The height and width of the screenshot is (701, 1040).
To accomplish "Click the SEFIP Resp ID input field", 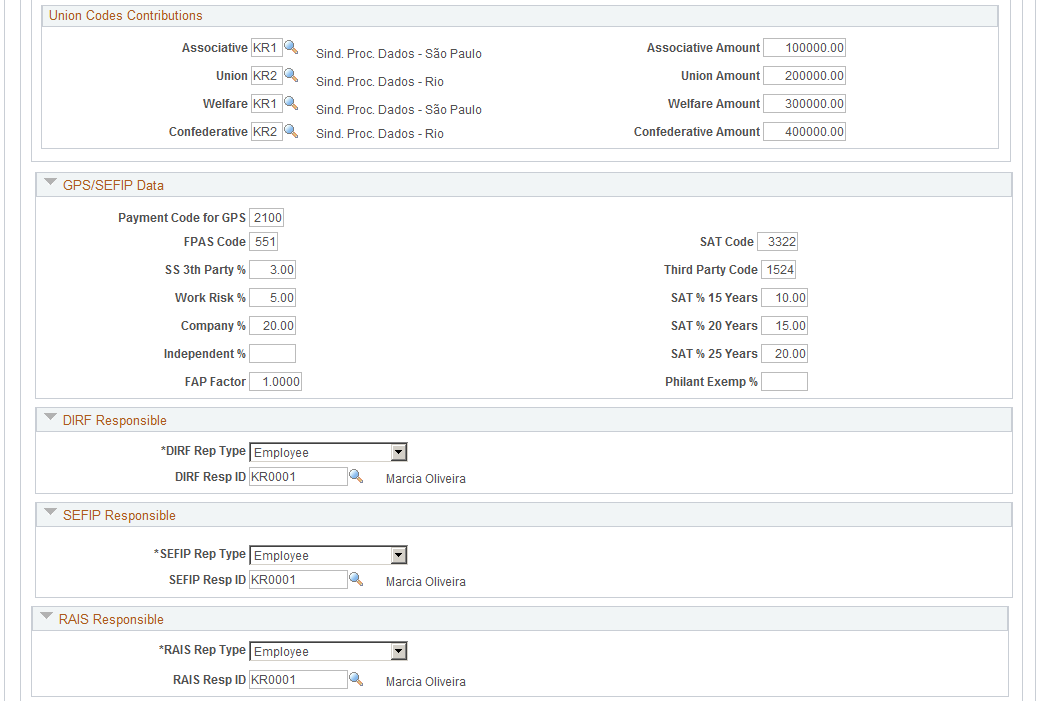I will 298,579.
